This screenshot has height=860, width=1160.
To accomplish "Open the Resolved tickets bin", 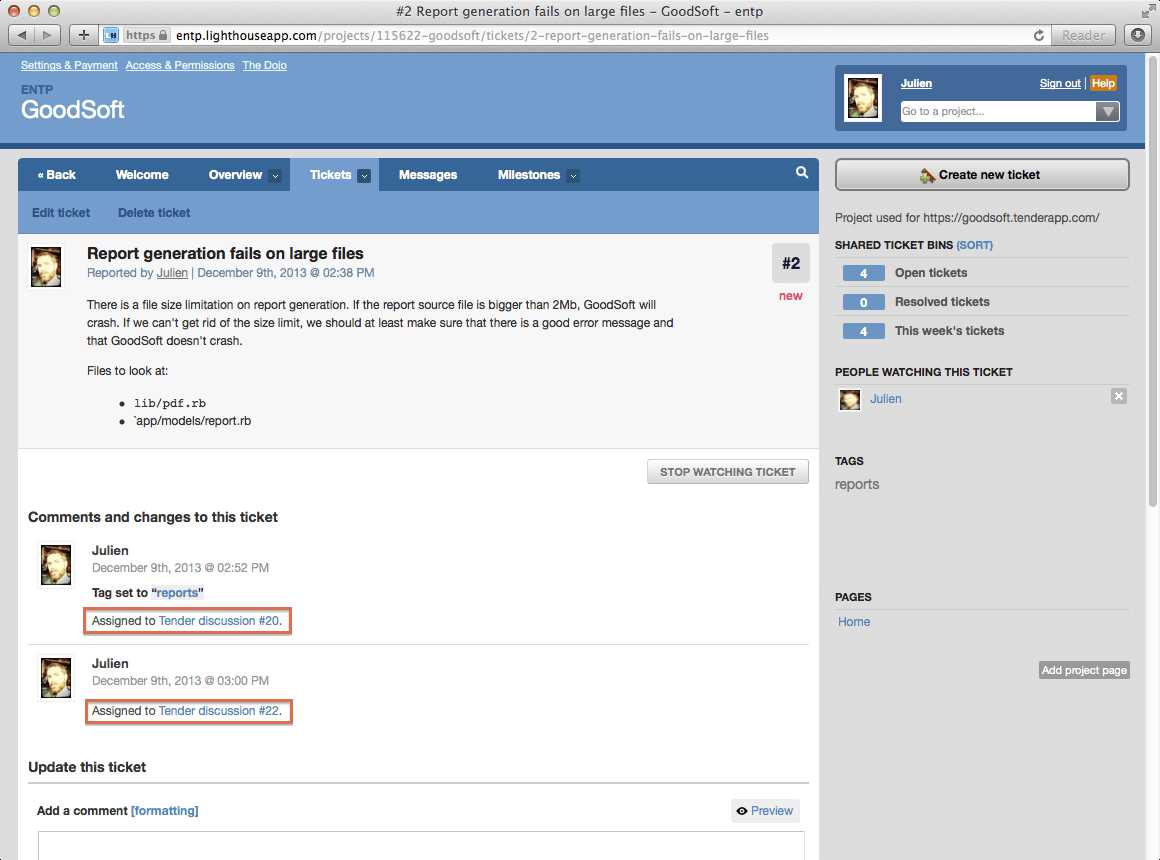I will (x=942, y=302).
